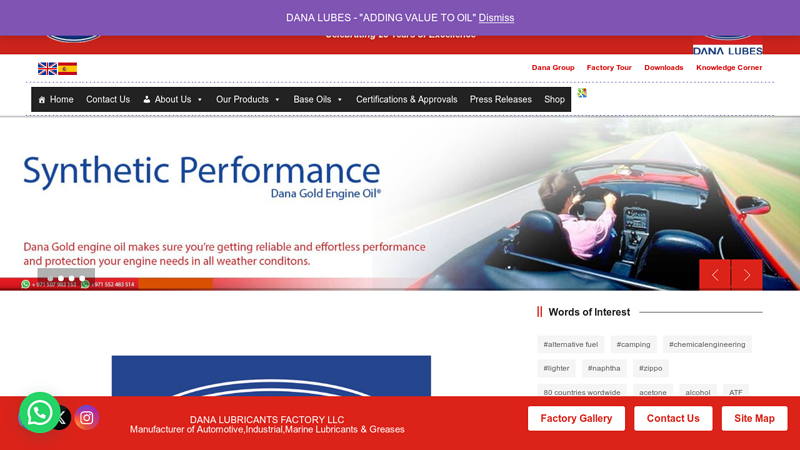
Task: Click the person icon beside About Us
Action: 147,99
